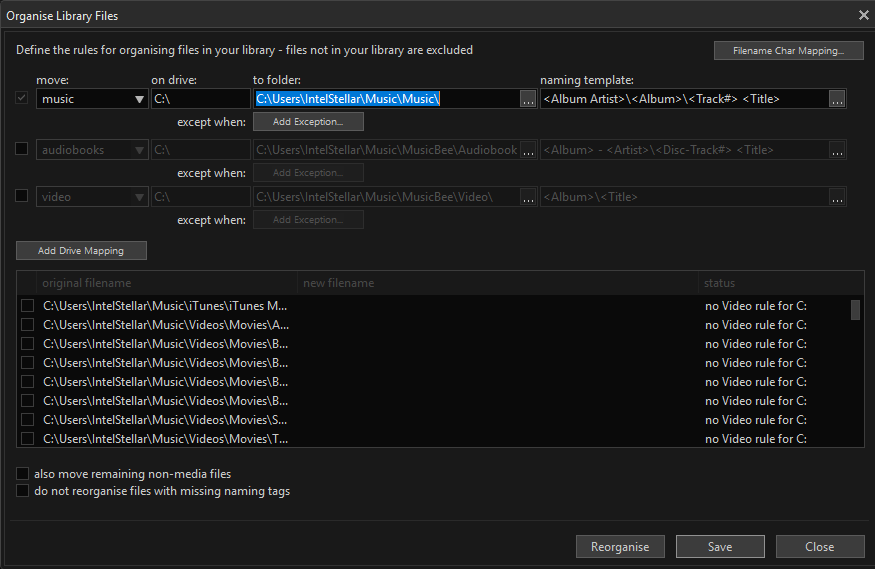Enable the audiobooks rule checkbox
This screenshot has height=569, width=875.
click(22, 149)
